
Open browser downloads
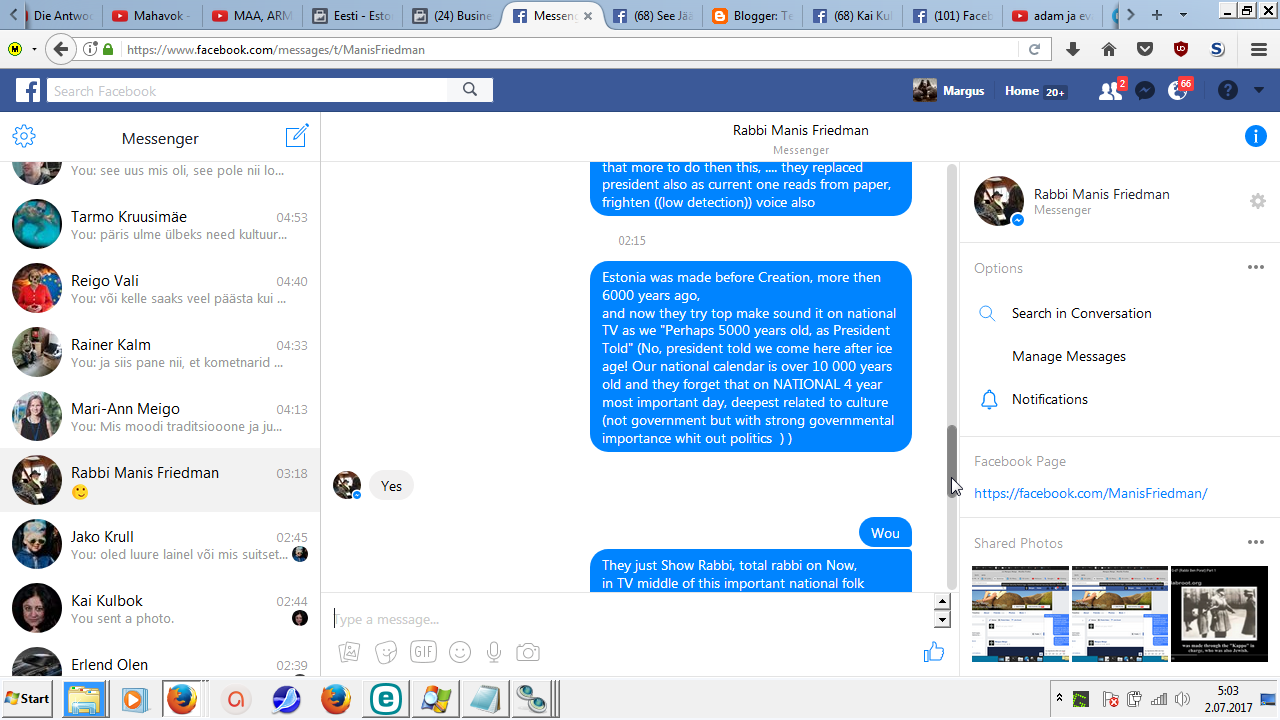(x=1073, y=49)
